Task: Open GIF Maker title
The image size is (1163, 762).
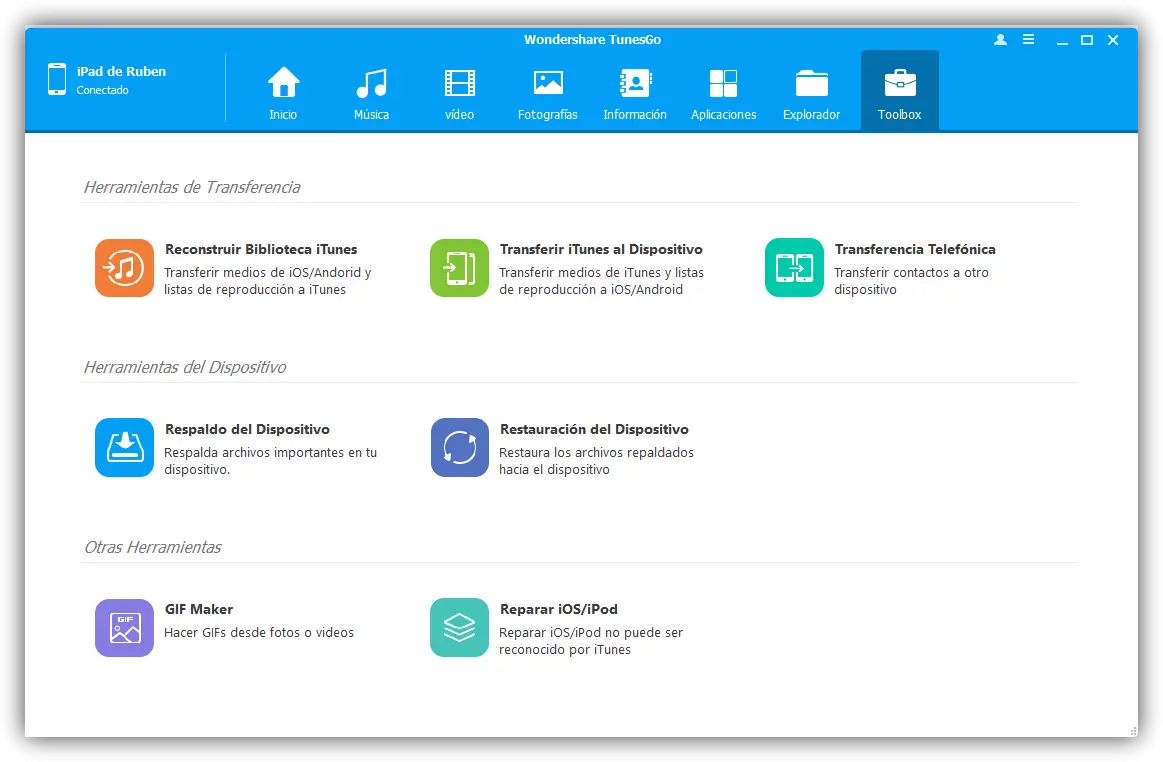Action: [x=199, y=609]
